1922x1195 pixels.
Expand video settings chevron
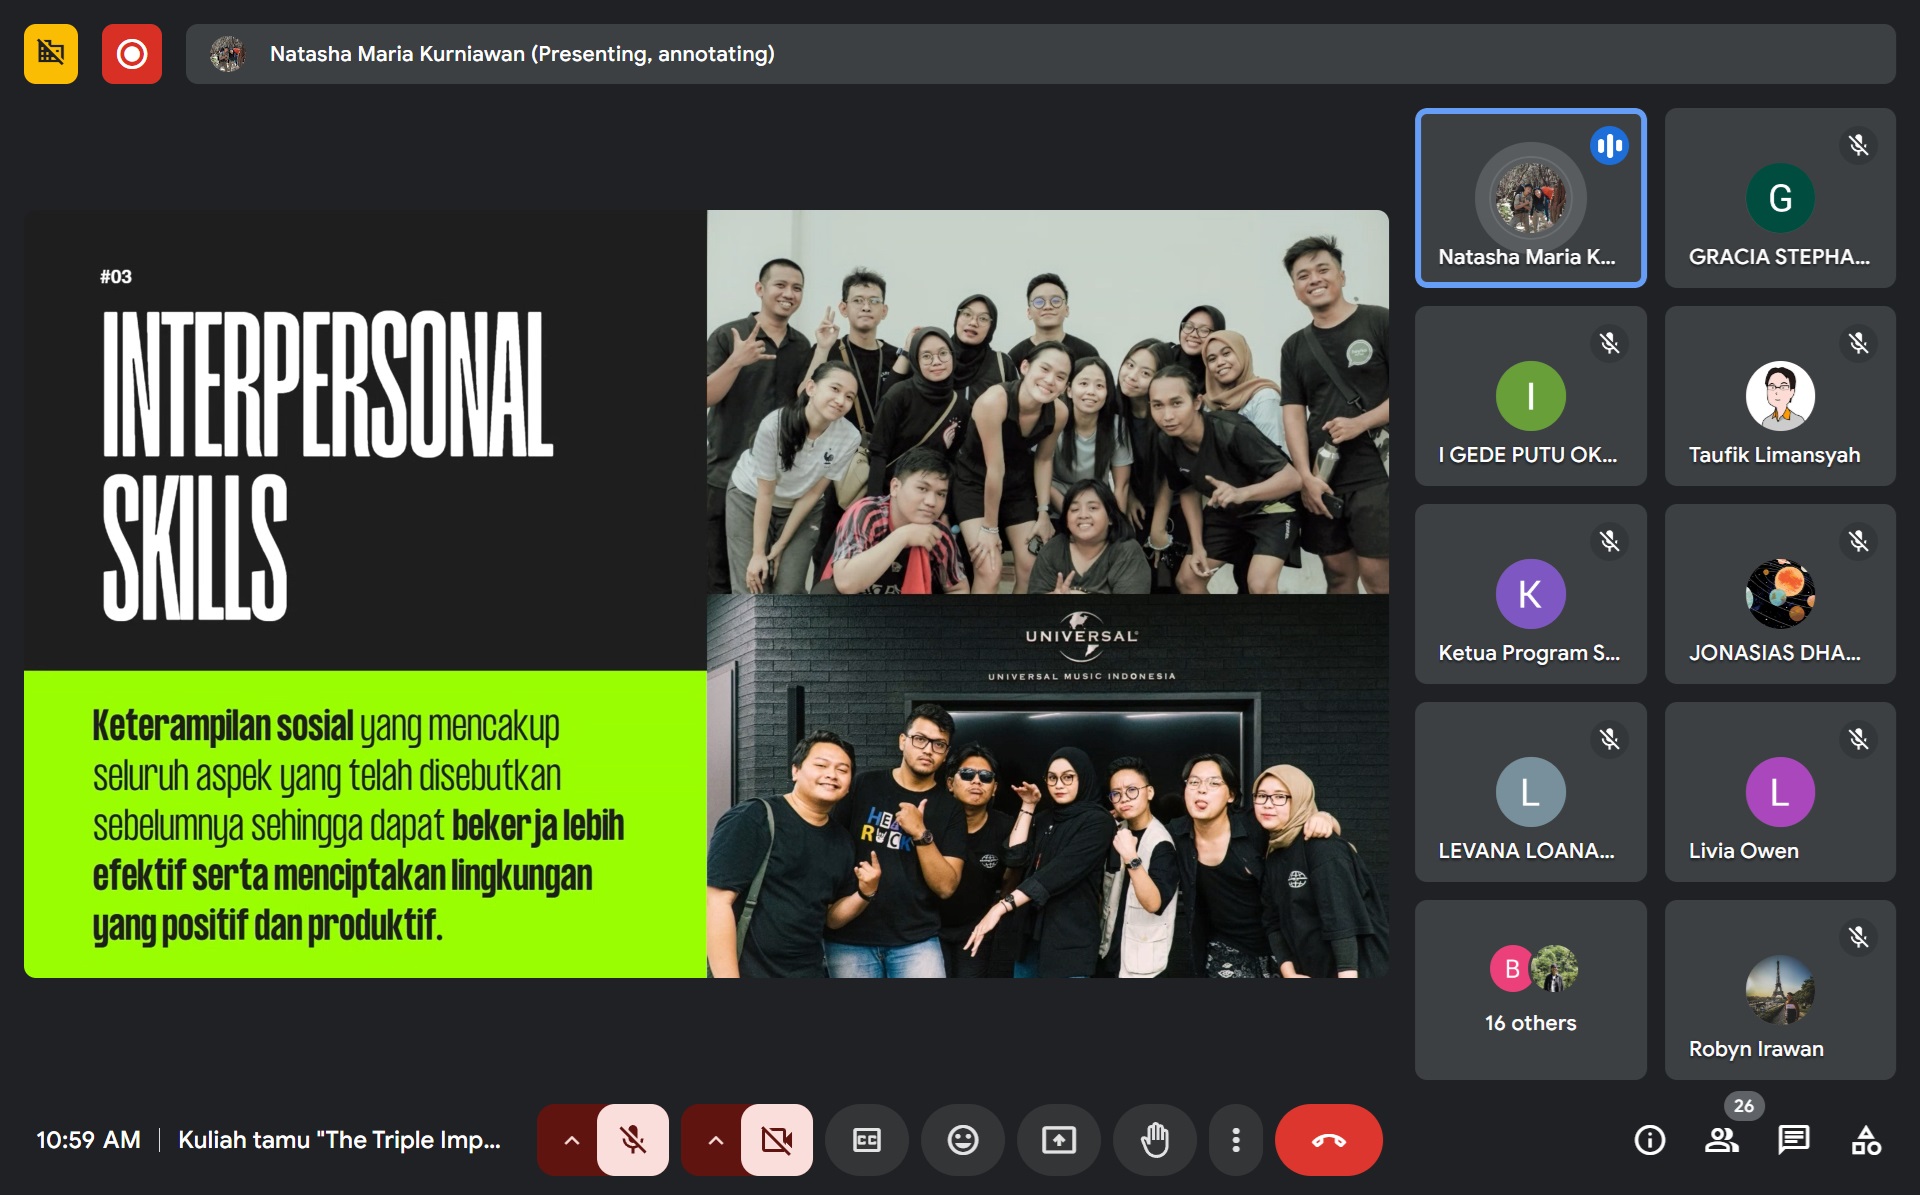click(715, 1140)
